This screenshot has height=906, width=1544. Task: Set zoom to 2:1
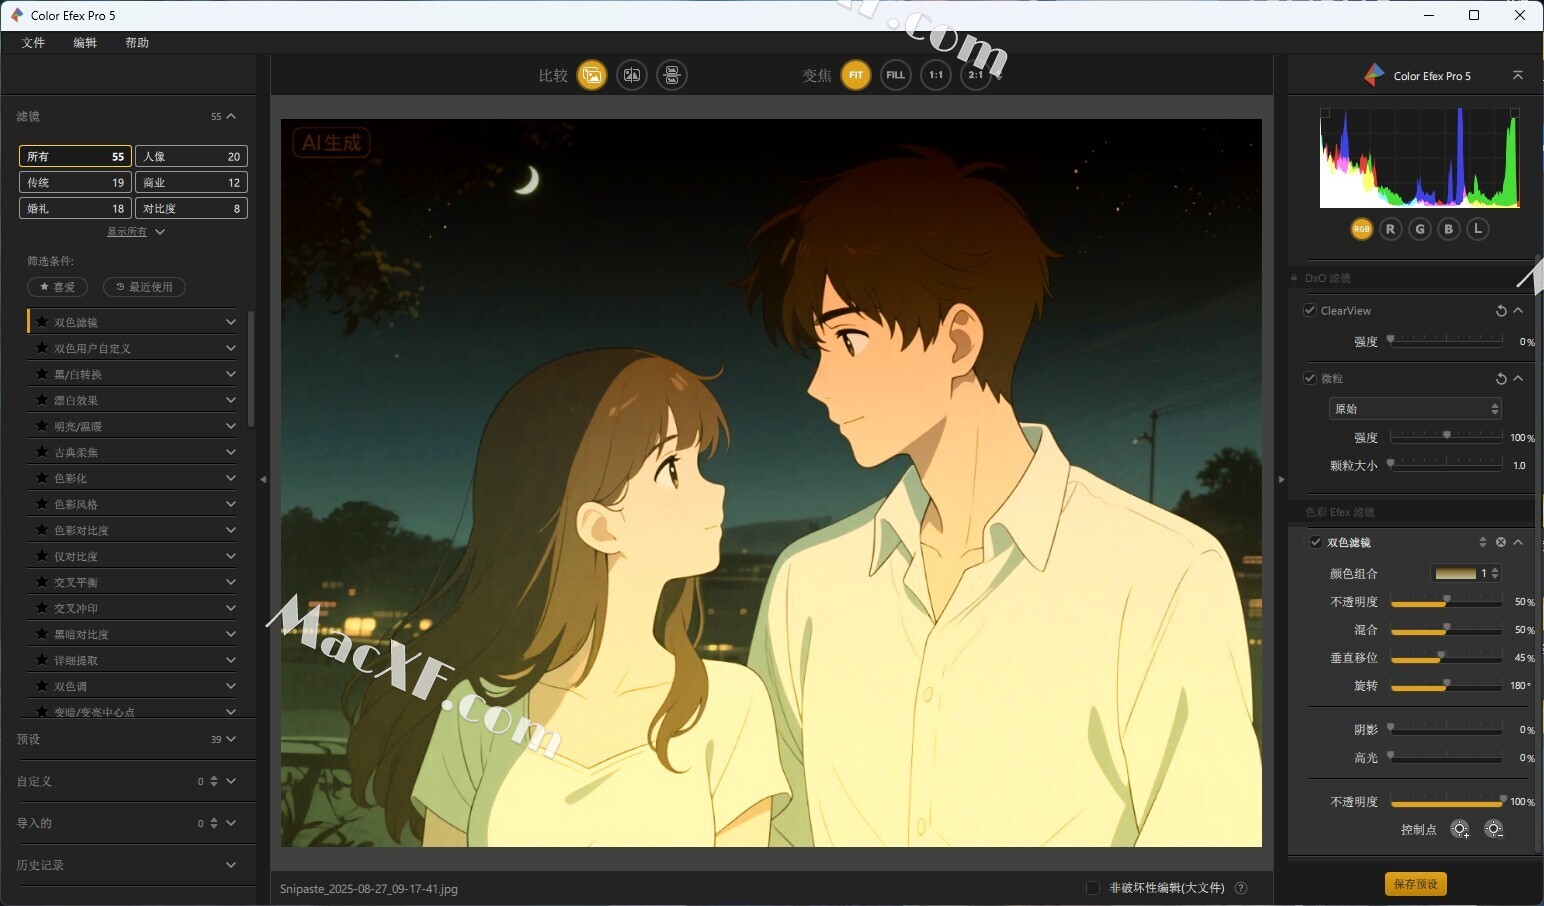coord(975,75)
